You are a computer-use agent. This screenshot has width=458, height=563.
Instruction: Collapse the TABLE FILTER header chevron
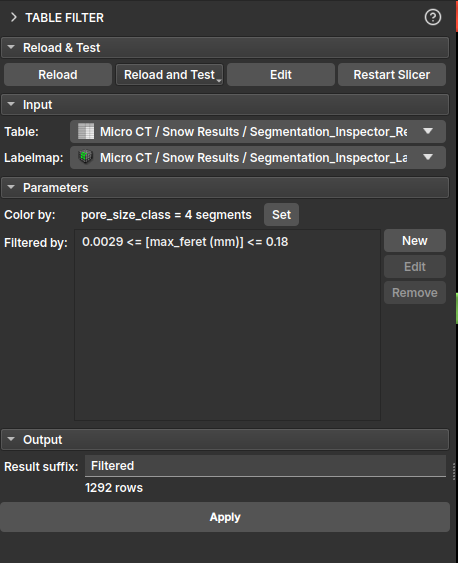[x=14, y=17]
